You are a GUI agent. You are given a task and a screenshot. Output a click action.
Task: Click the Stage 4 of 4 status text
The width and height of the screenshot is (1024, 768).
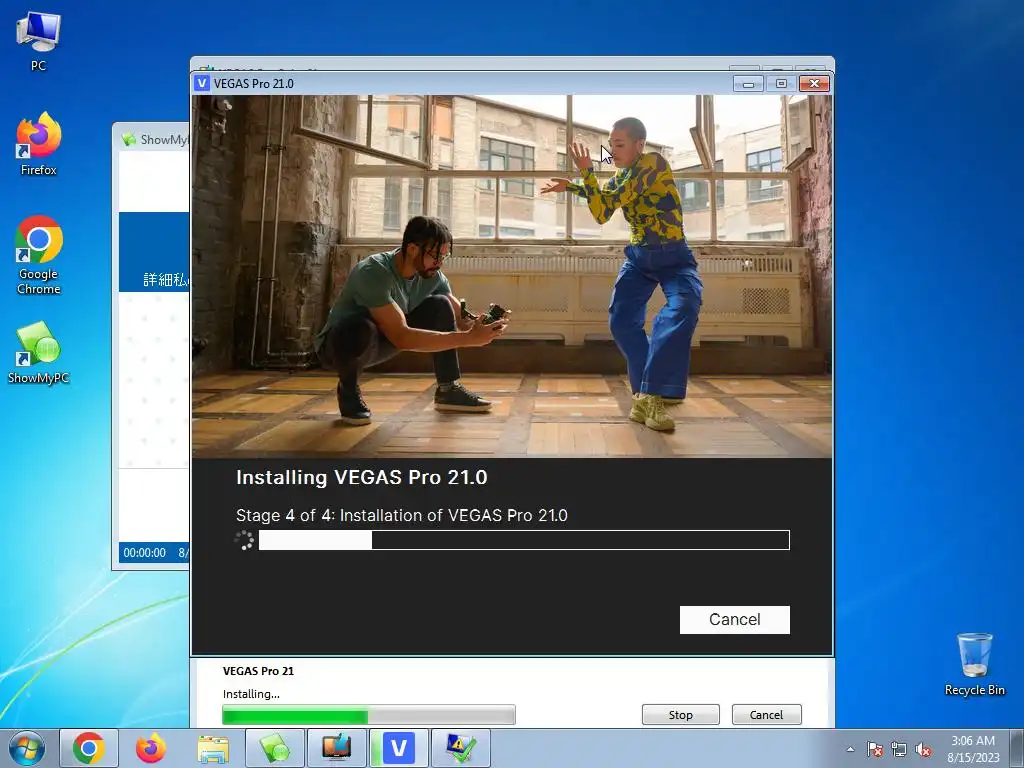point(402,515)
